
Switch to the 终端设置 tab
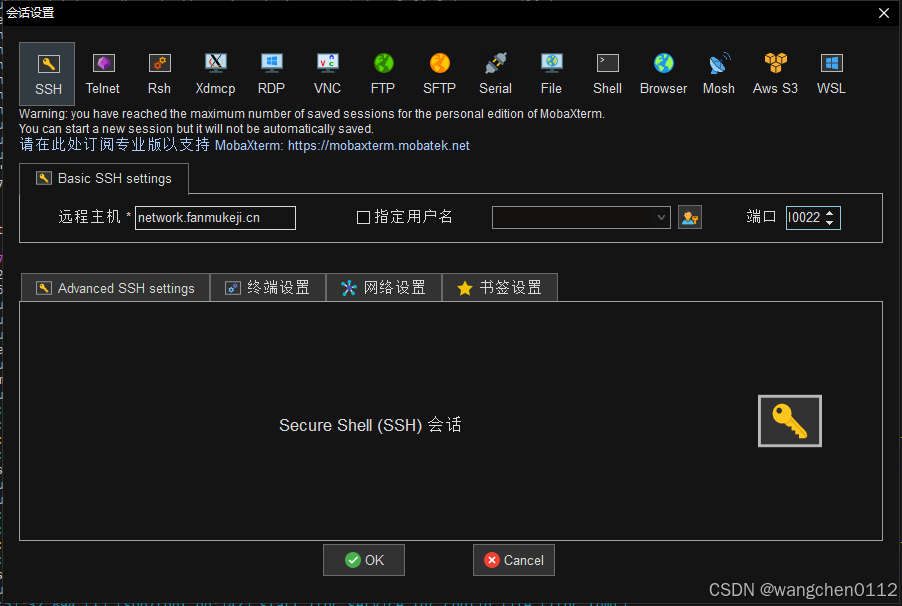(268, 288)
